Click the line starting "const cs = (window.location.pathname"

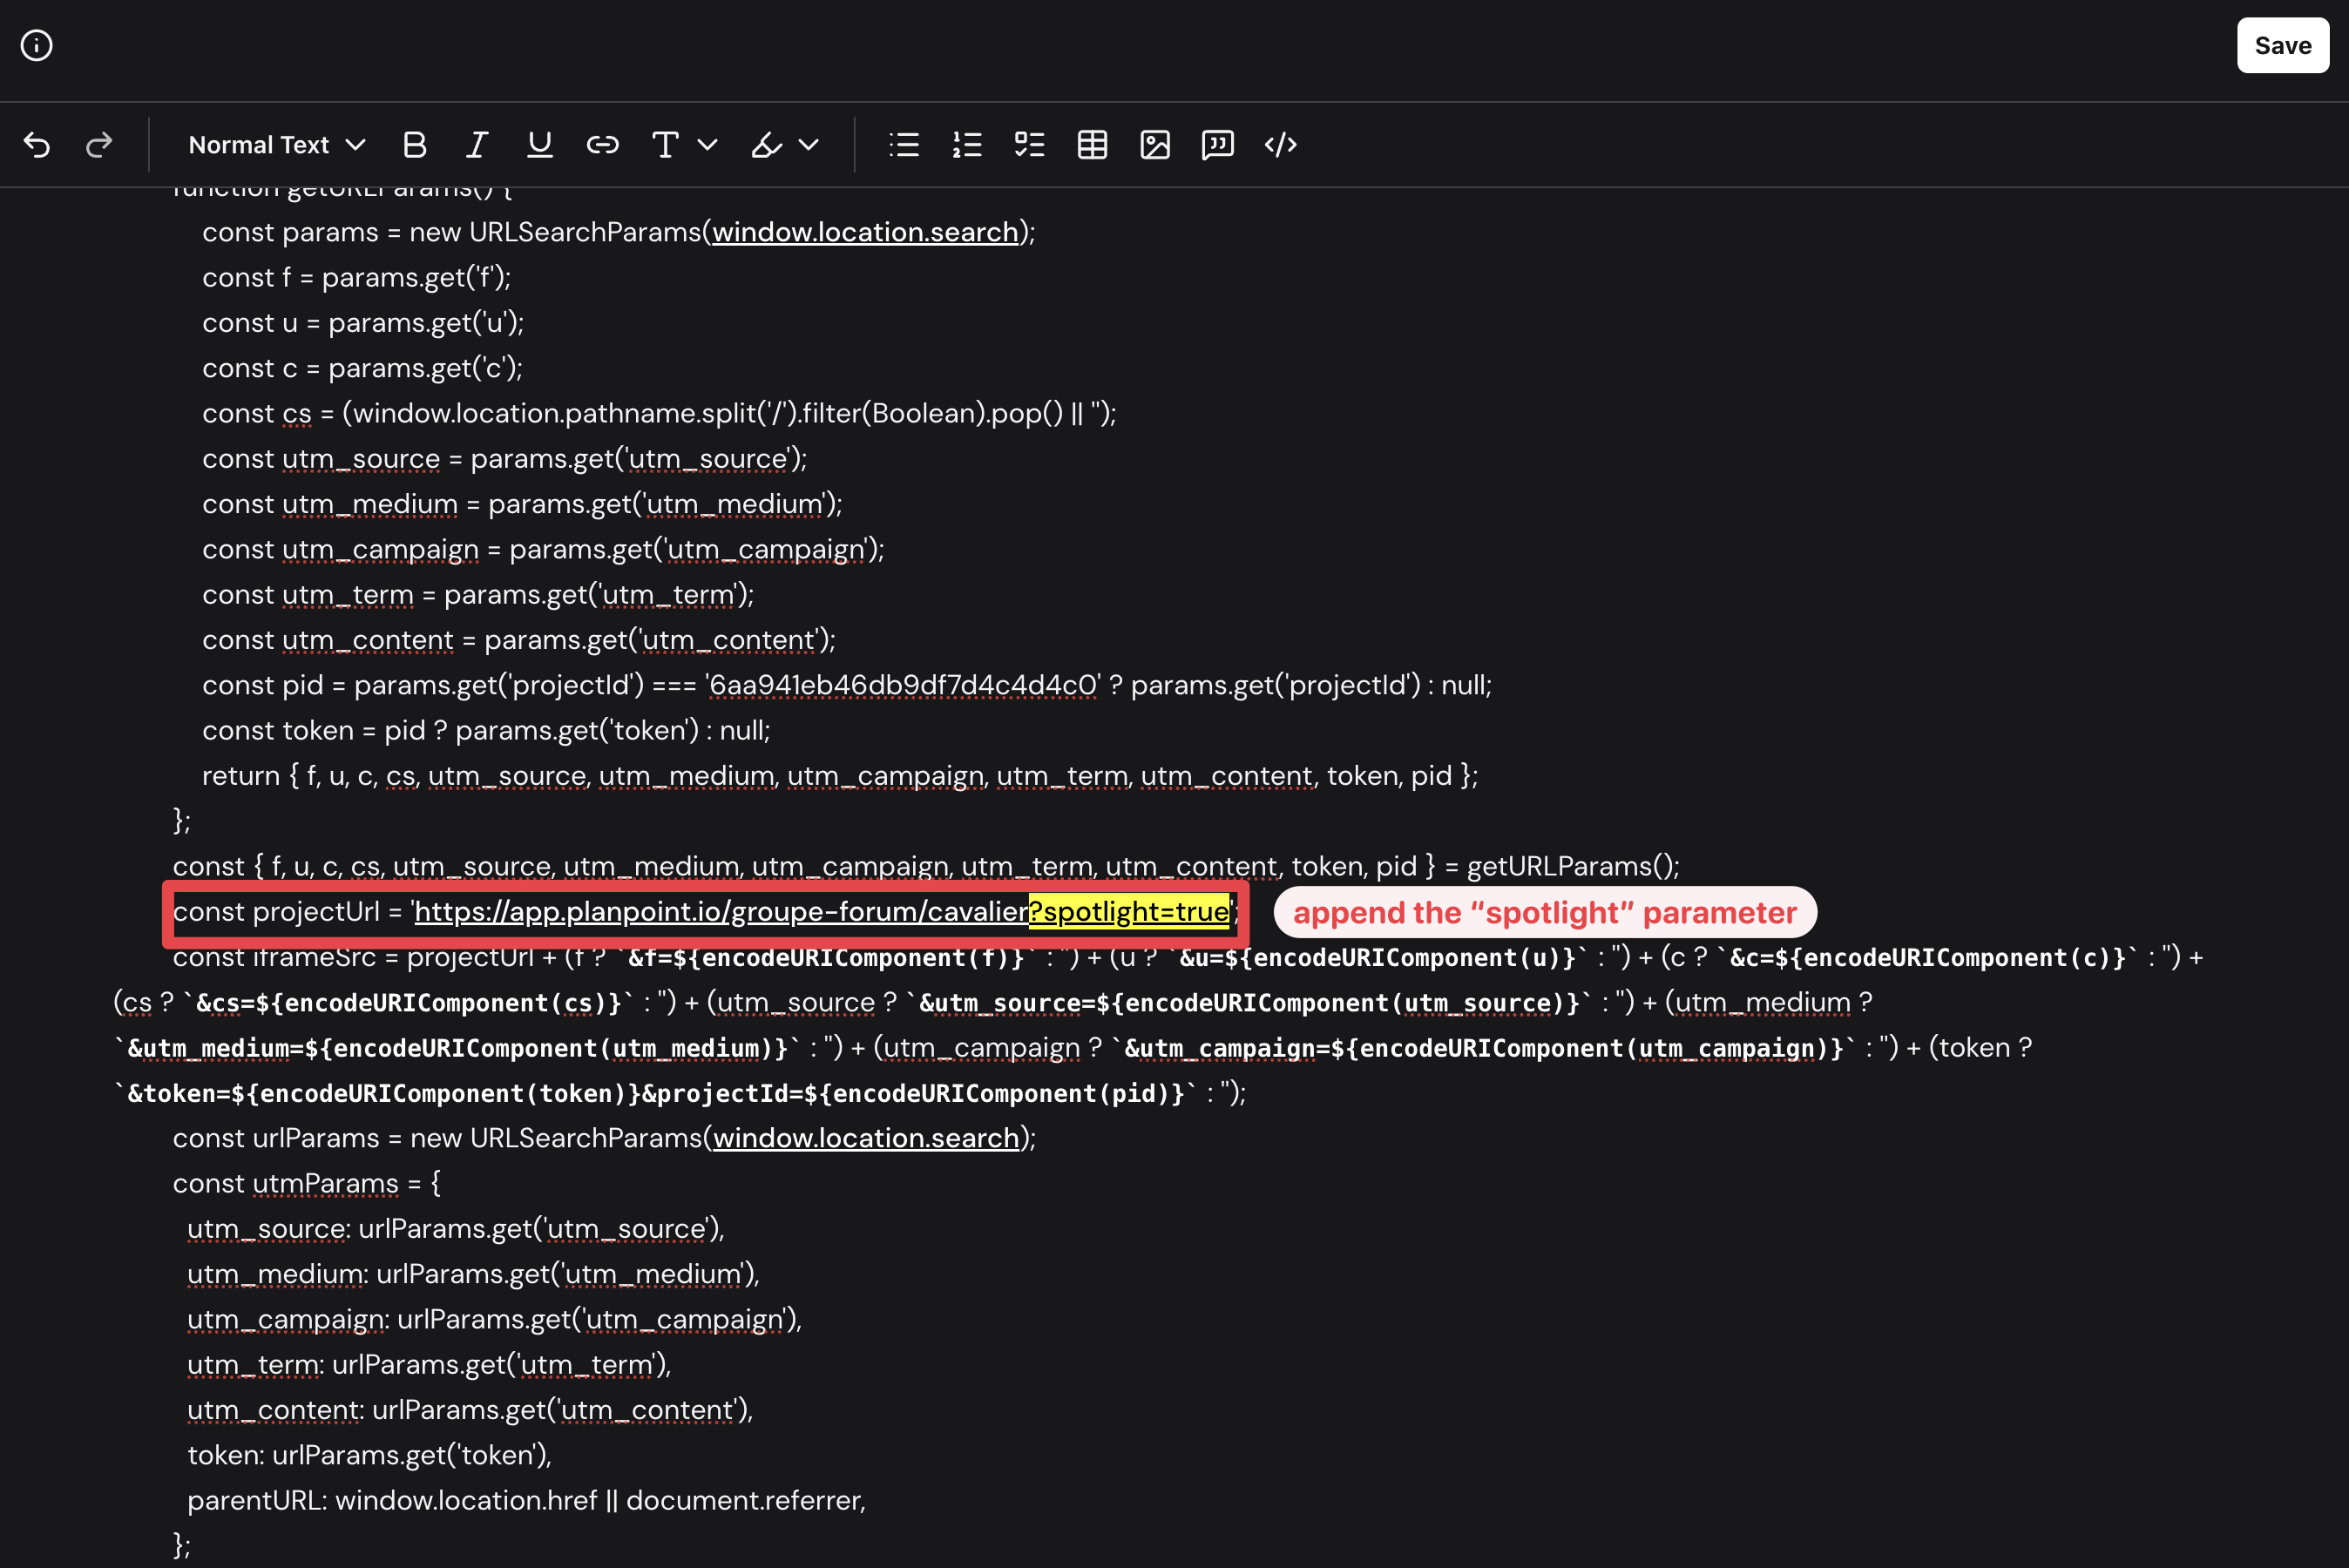(x=659, y=413)
